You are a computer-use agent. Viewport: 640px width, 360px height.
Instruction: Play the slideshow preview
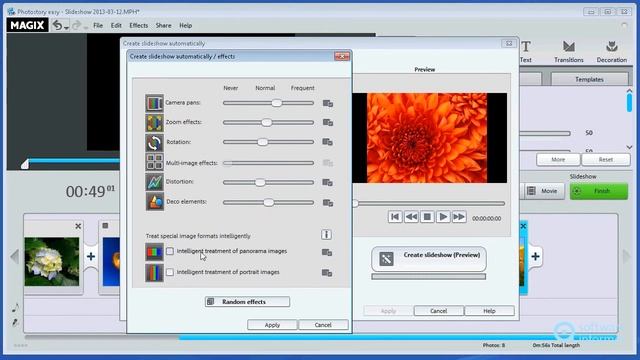click(x=443, y=217)
